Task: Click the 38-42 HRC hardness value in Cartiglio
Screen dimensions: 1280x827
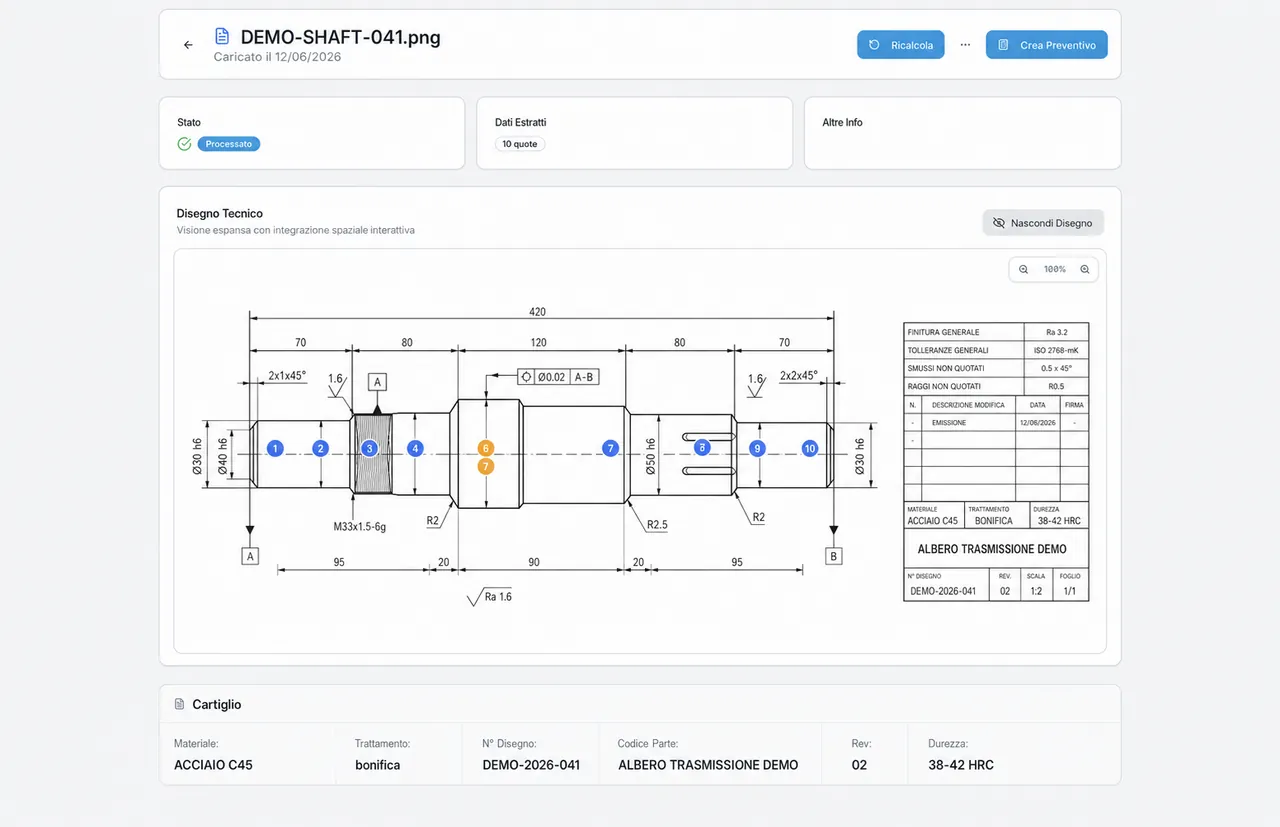Action: 961,765
